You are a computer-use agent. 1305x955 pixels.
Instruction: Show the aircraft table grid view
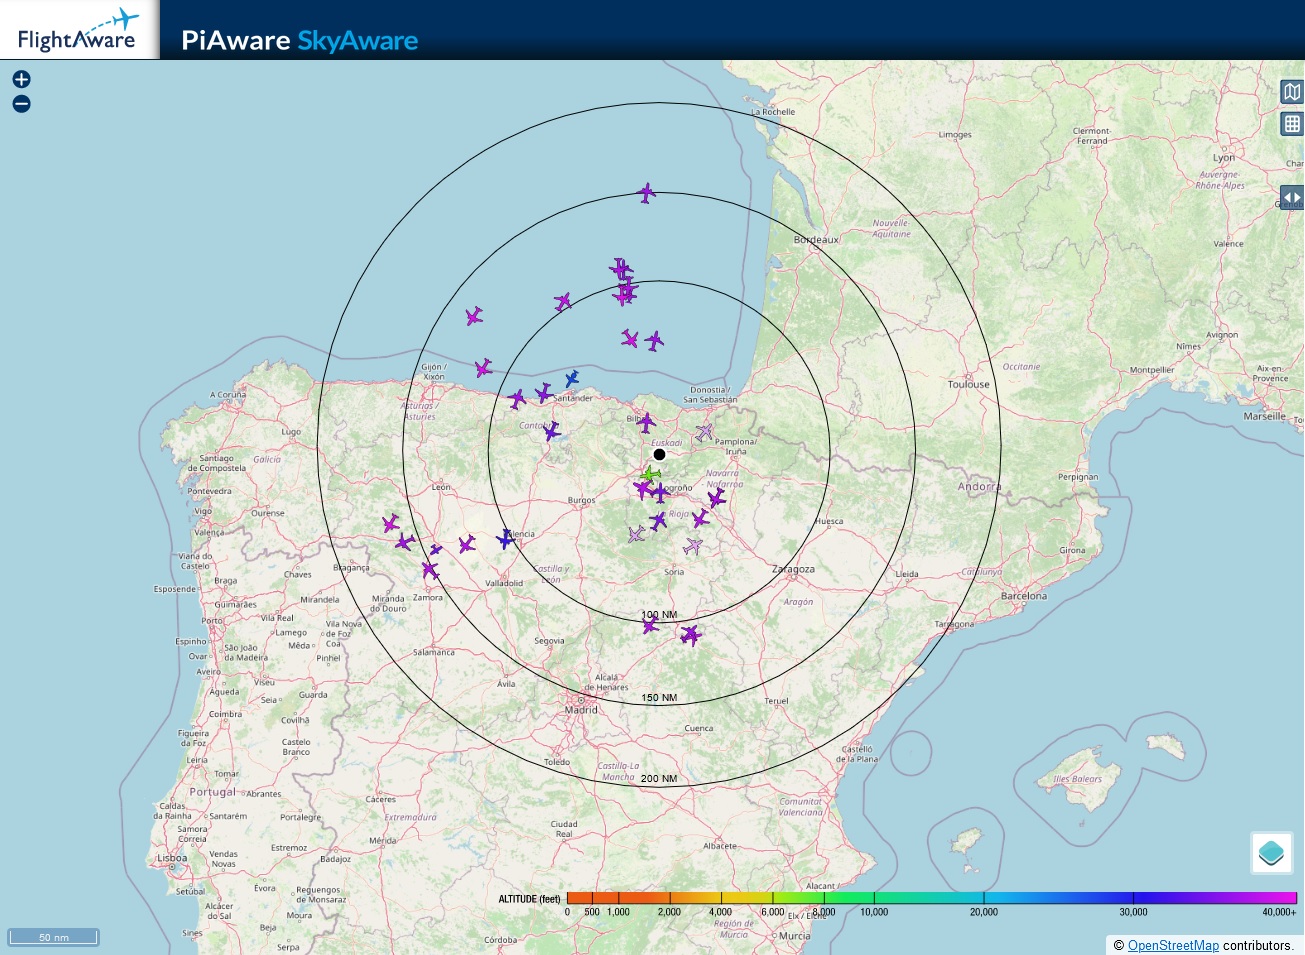pyautogui.click(x=1292, y=124)
